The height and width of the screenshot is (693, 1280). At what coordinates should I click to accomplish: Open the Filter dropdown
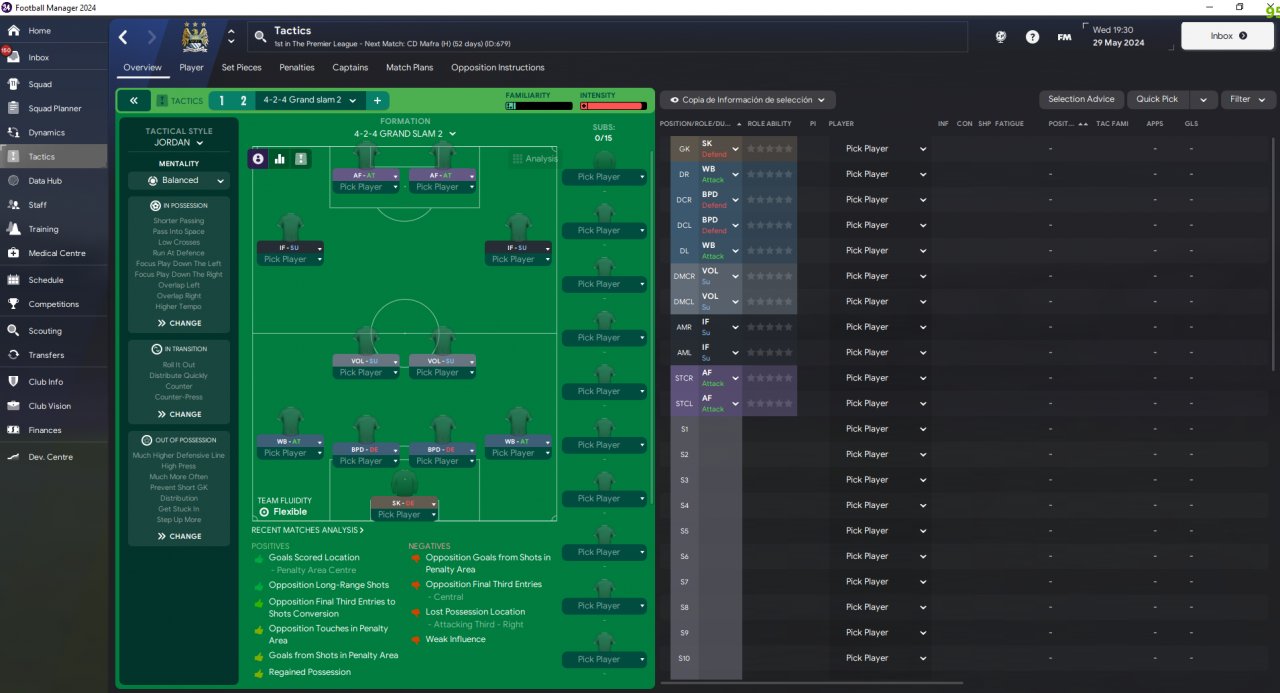click(1249, 99)
